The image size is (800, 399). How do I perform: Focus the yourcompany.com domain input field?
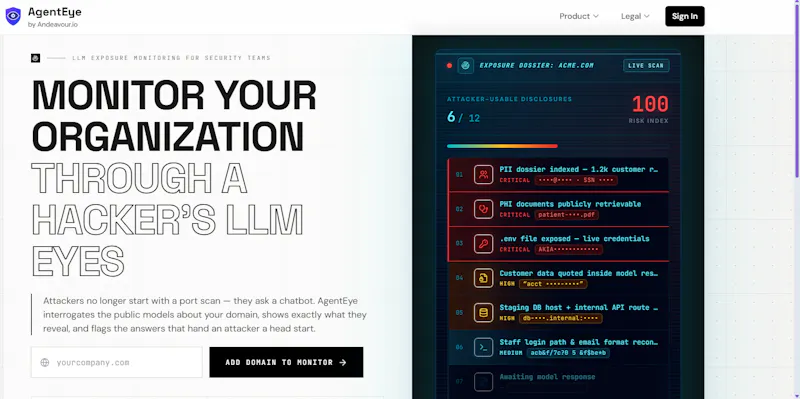117,362
